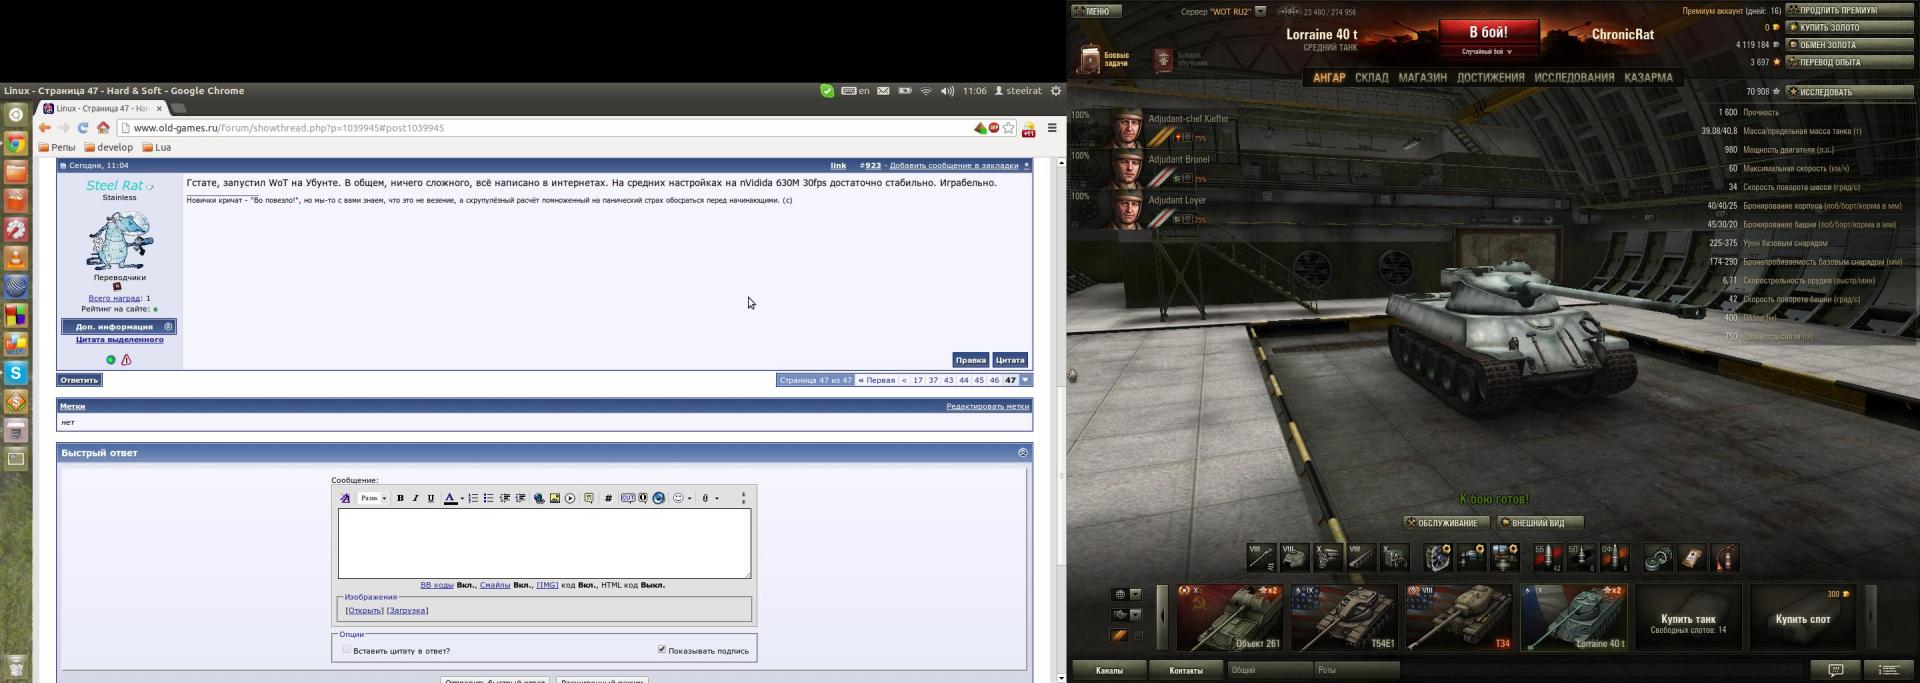Screen dimensions: 1920x683
Task: Toggle underline formatting in quick reply
Action: tap(431, 498)
